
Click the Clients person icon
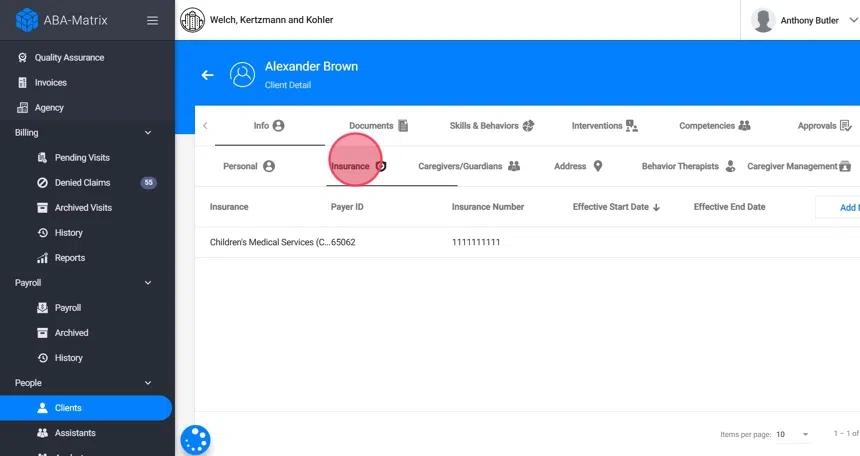coord(42,408)
